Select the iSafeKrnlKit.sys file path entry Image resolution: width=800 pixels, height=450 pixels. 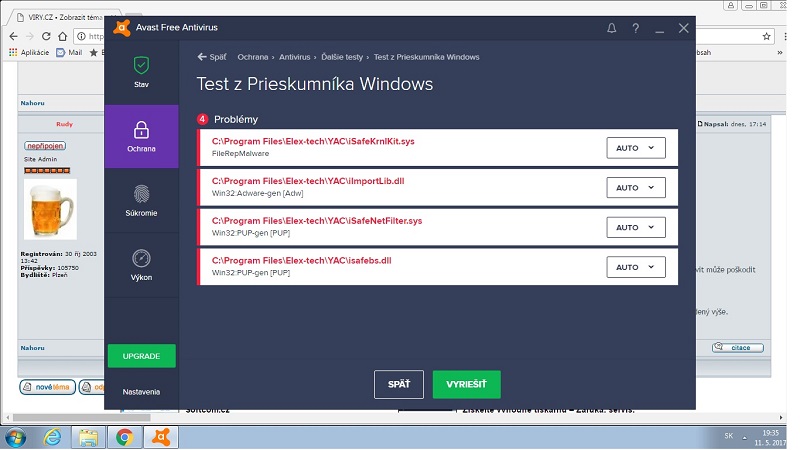point(313,142)
